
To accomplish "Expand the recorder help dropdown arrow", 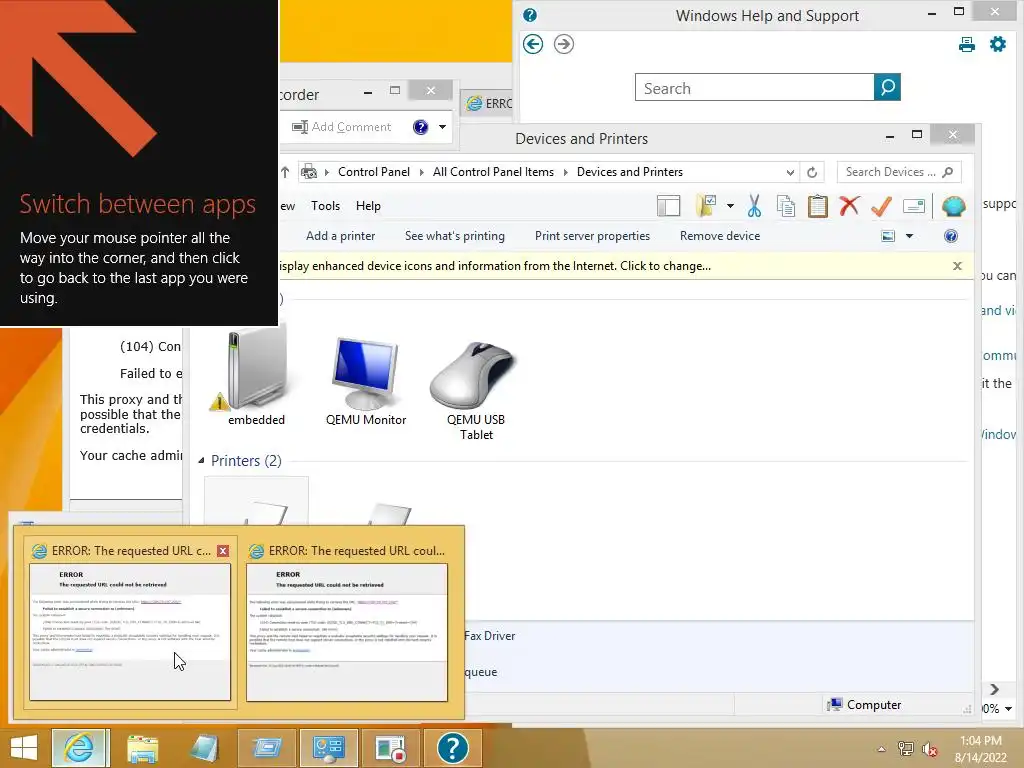I will (x=442, y=127).
